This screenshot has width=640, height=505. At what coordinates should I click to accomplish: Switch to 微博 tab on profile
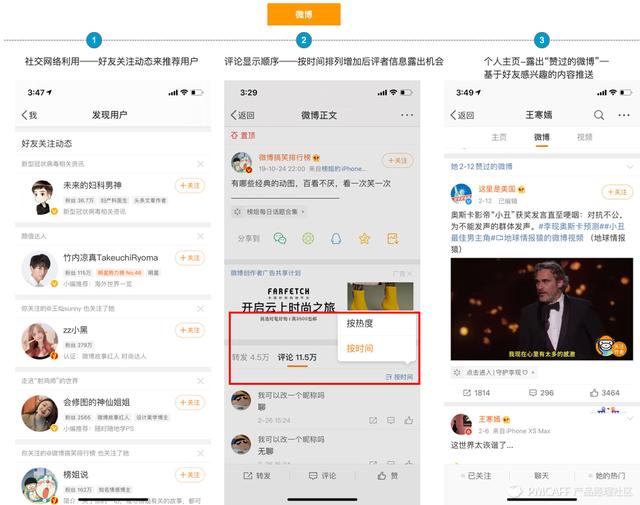pyautogui.click(x=542, y=137)
